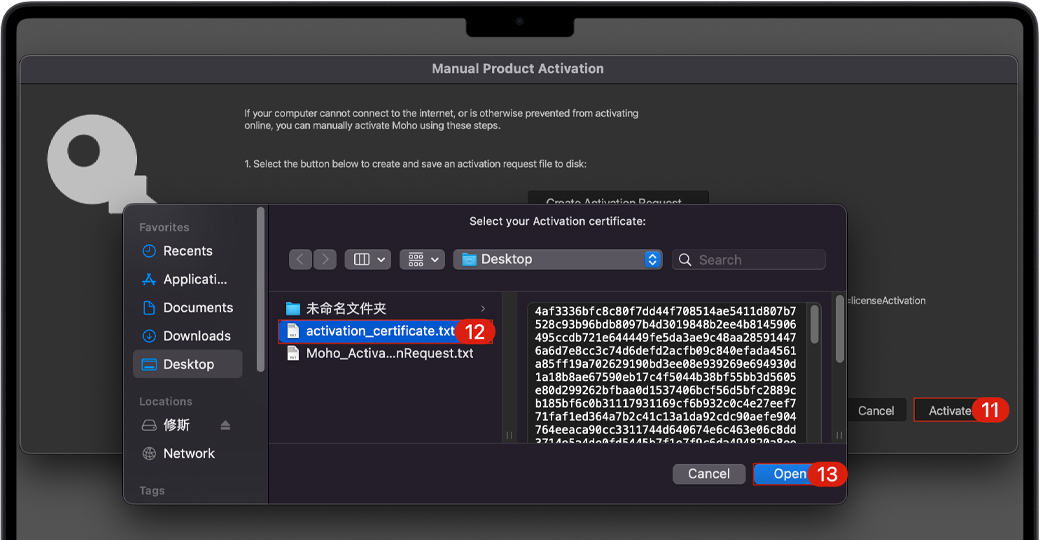Image resolution: width=1040 pixels, height=540 pixels.
Task: Click the Recents clock icon
Action: point(149,251)
